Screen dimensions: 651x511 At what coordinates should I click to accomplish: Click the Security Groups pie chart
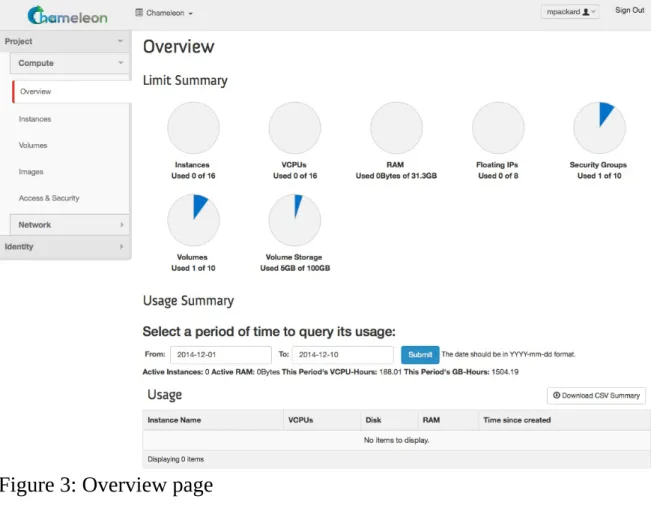[600, 128]
